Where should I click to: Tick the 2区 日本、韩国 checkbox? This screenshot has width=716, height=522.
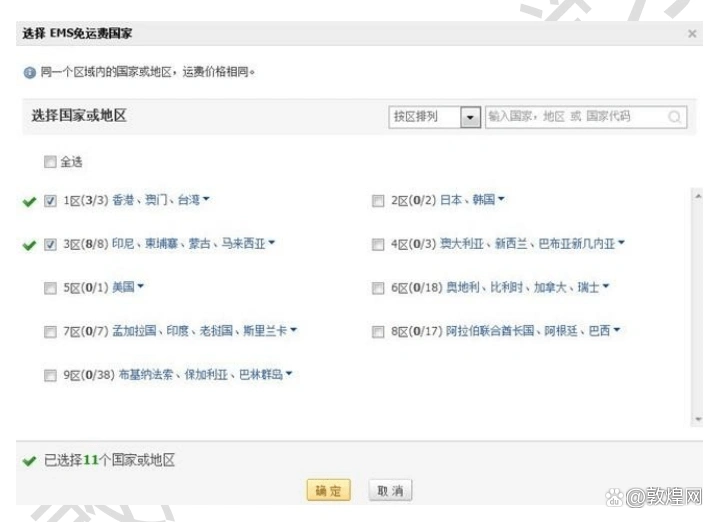pyautogui.click(x=378, y=200)
